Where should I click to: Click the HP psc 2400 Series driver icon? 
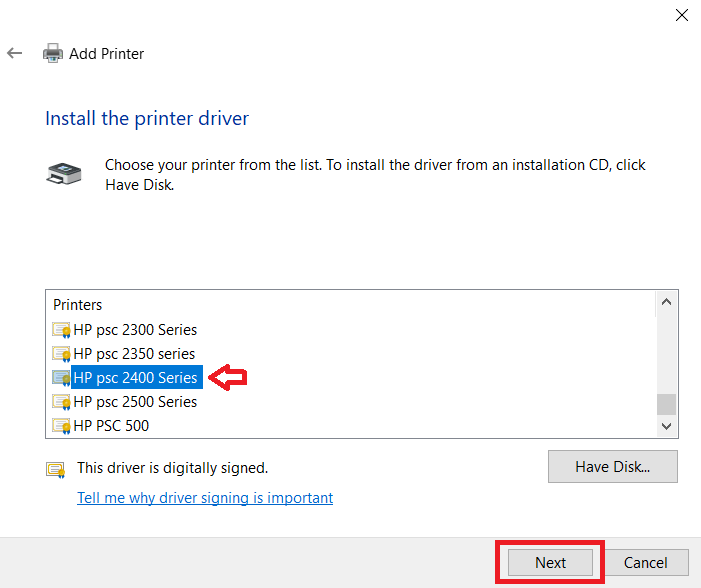(61, 378)
